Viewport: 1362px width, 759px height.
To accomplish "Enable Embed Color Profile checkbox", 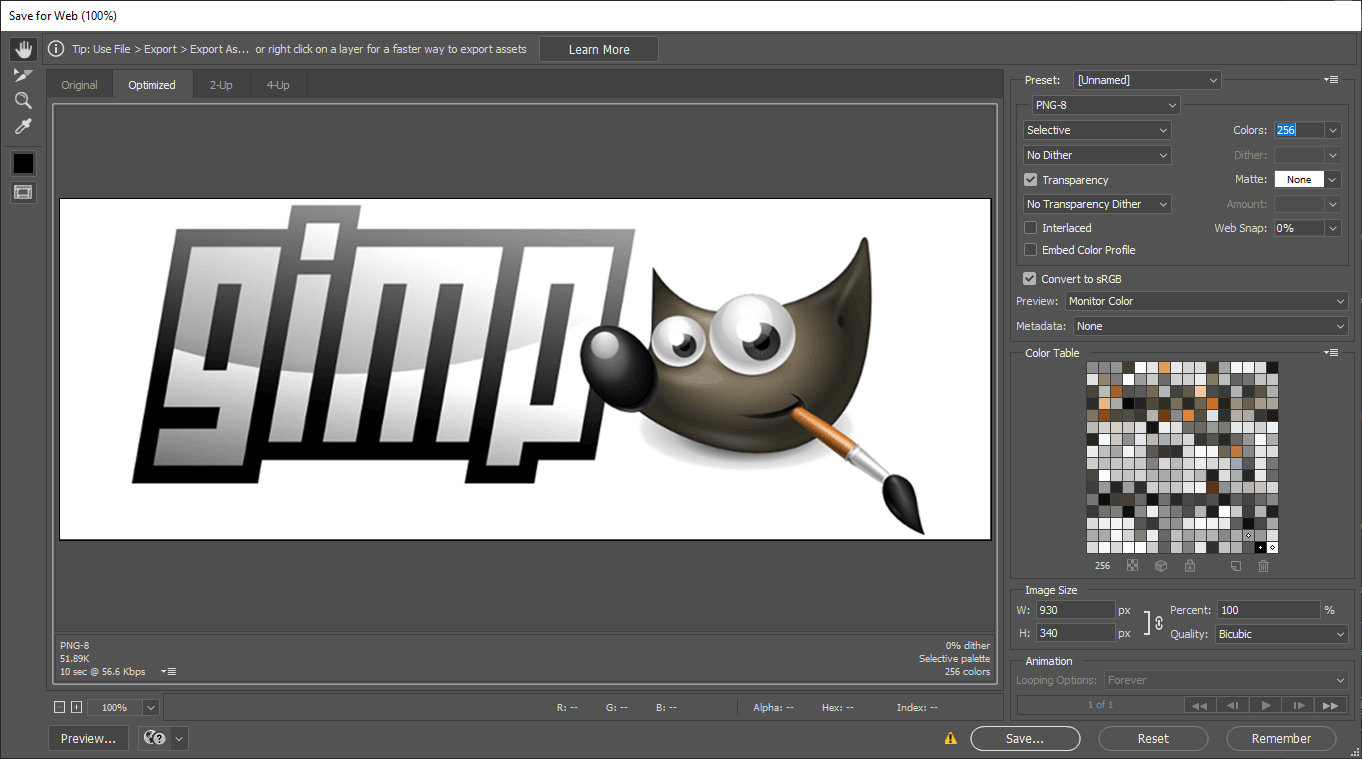I will coord(1030,250).
